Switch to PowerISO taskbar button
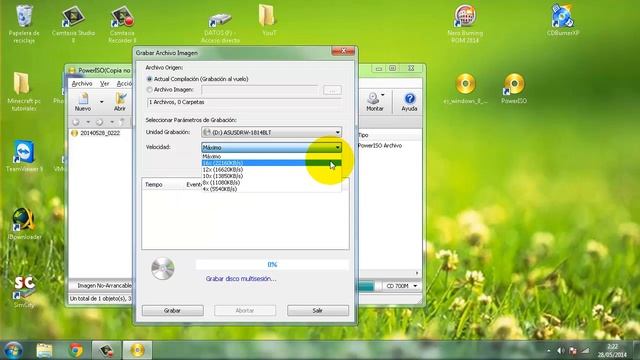Image resolution: width=640 pixels, height=360 pixels. [x=137, y=350]
